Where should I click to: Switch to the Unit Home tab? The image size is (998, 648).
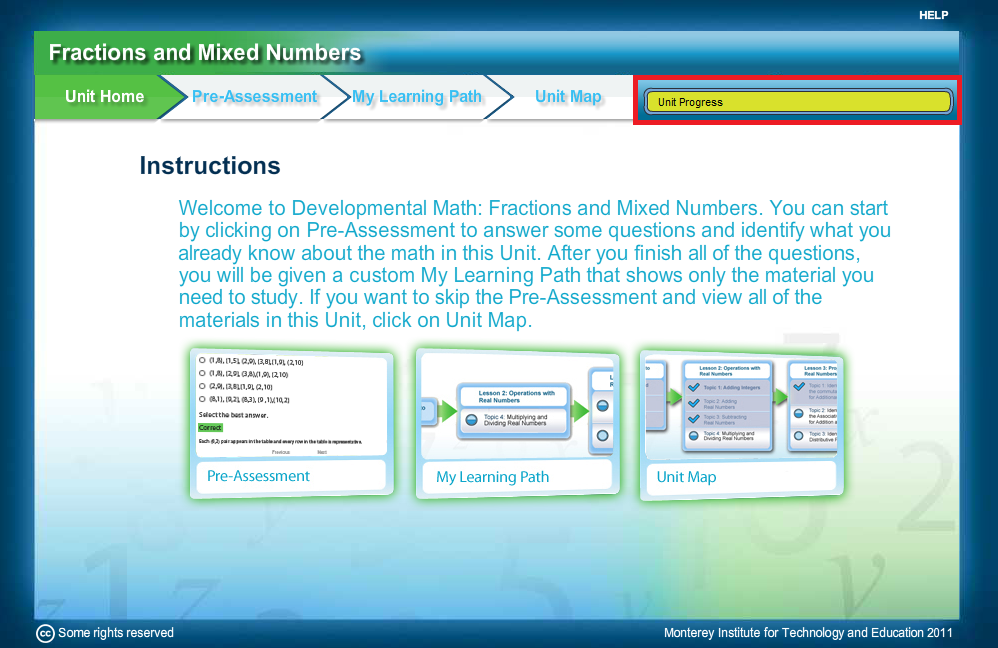[x=104, y=97]
